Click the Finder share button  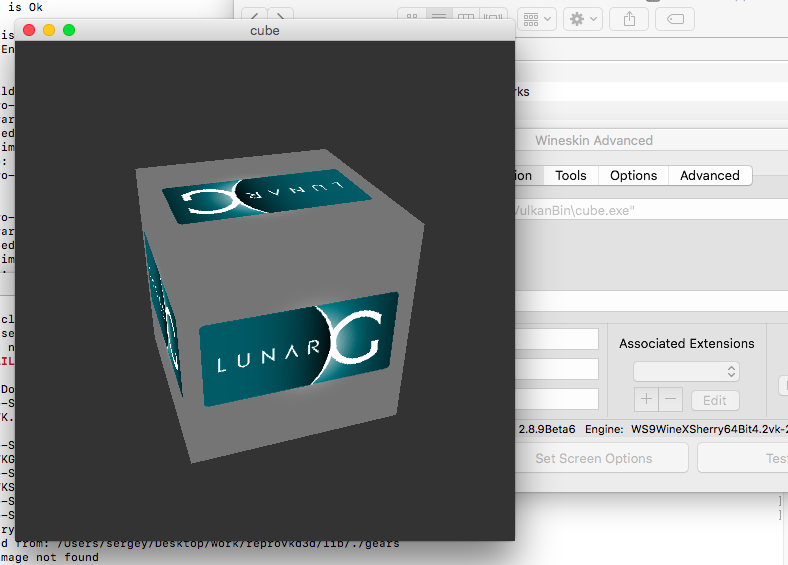coord(629,20)
